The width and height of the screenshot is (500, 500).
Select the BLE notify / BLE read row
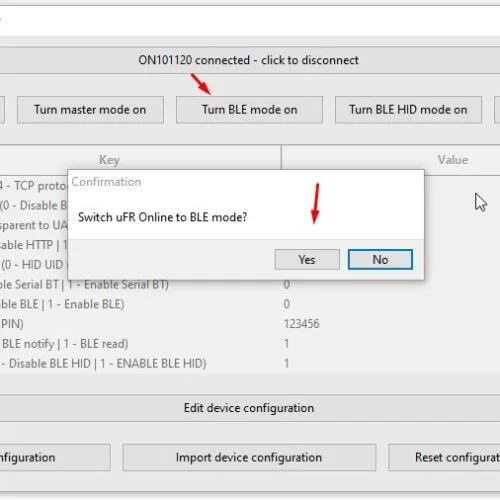pos(250,344)
